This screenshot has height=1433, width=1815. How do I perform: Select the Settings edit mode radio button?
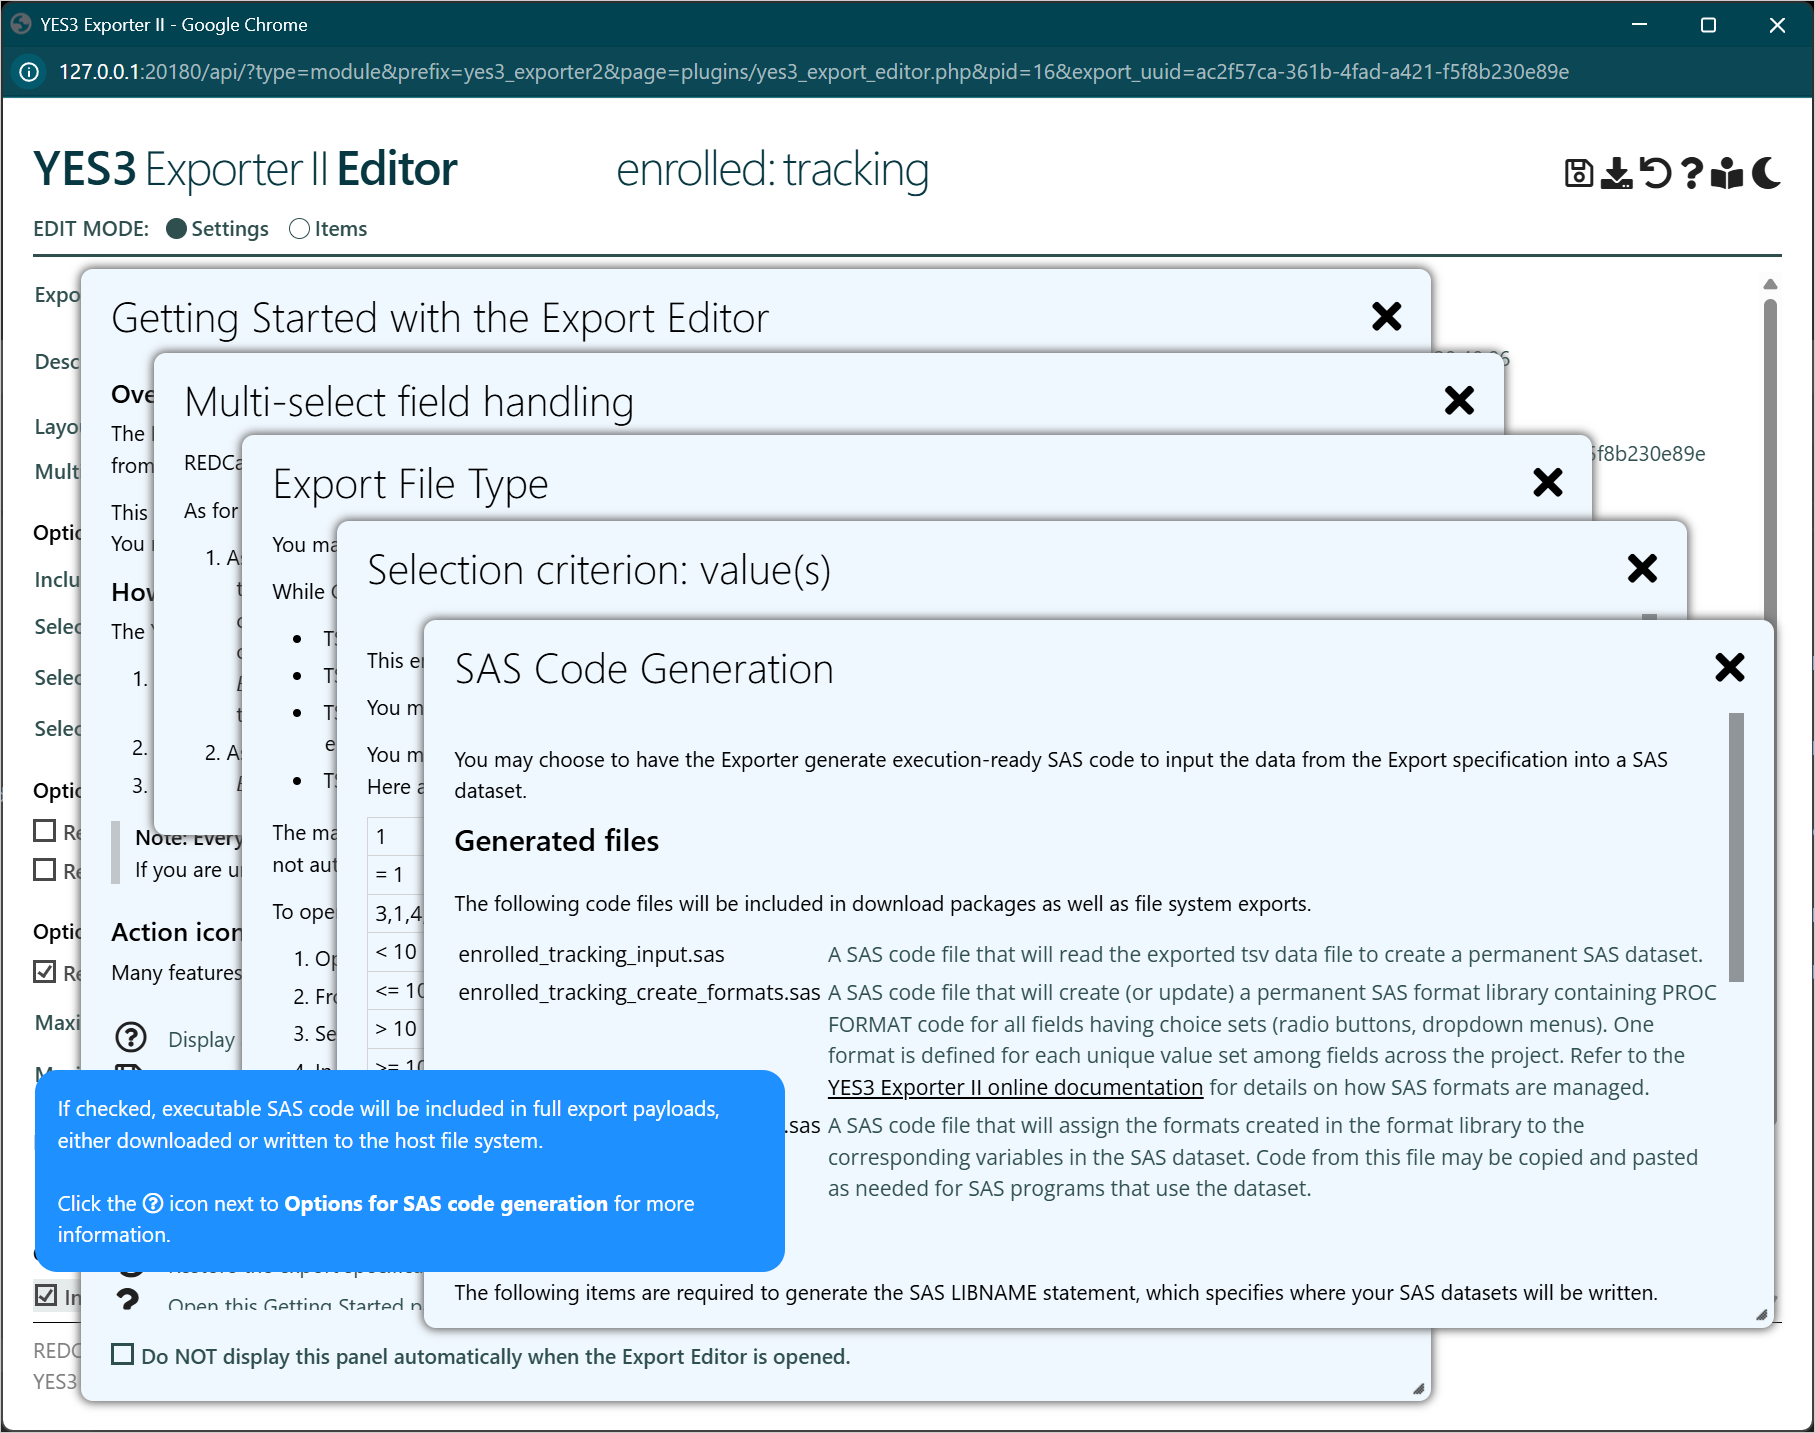[x=177, y=229]
